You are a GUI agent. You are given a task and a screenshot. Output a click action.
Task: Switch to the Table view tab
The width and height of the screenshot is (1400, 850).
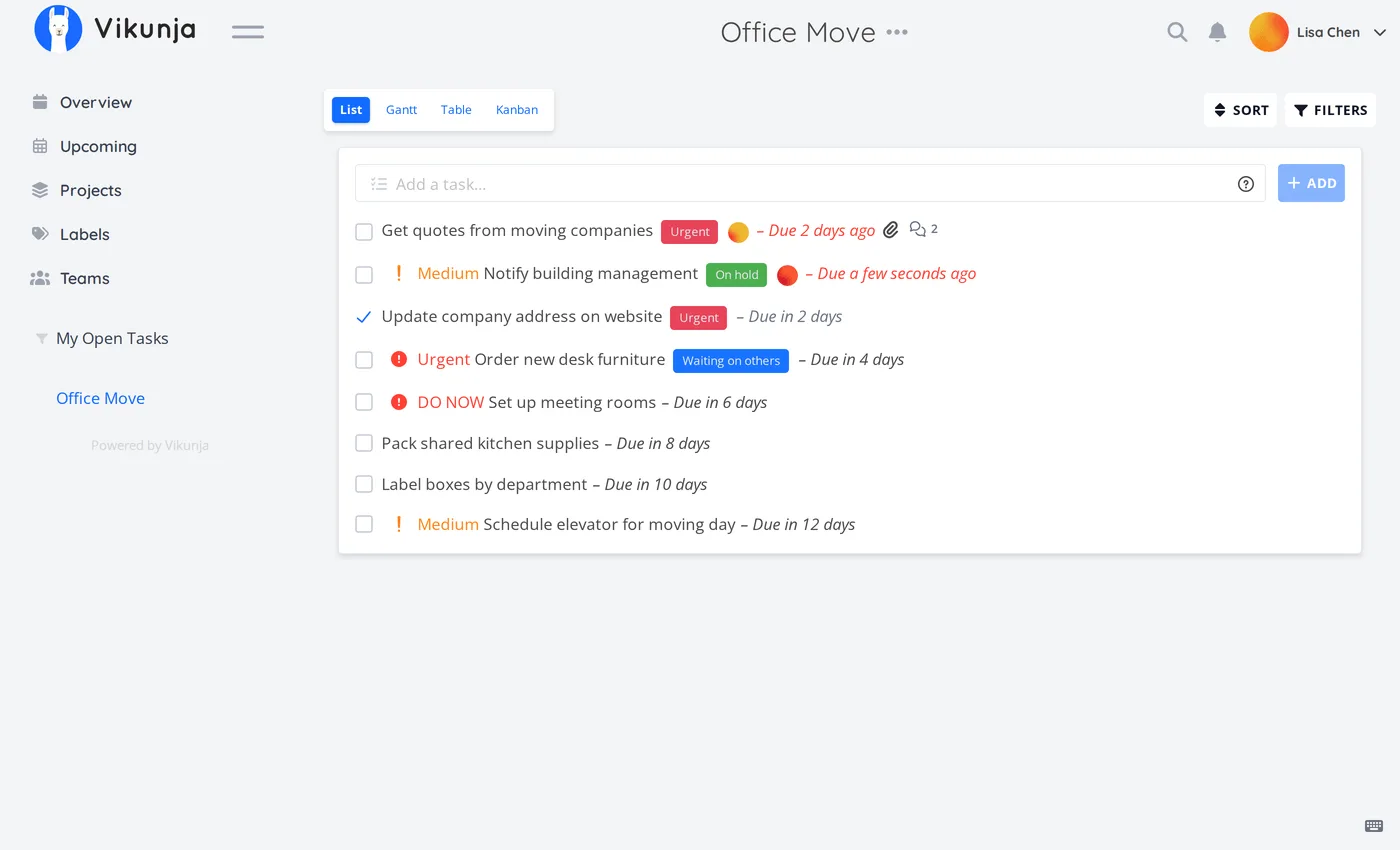point(456,110)
